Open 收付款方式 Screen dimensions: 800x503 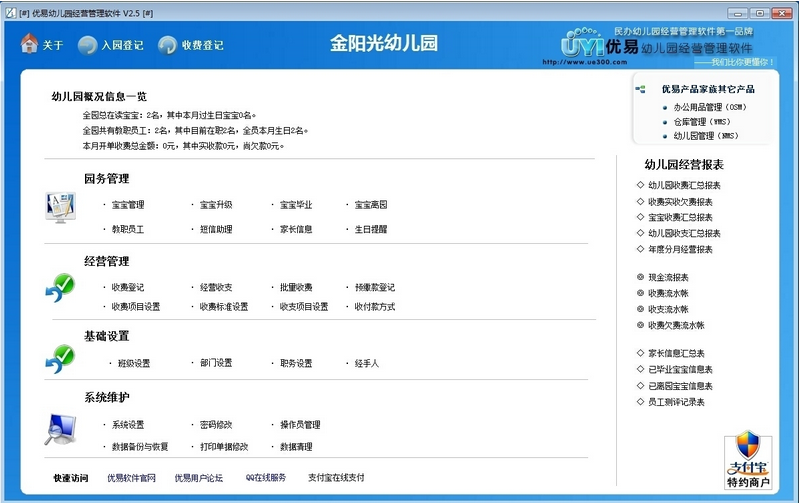[x=375, y=307]
